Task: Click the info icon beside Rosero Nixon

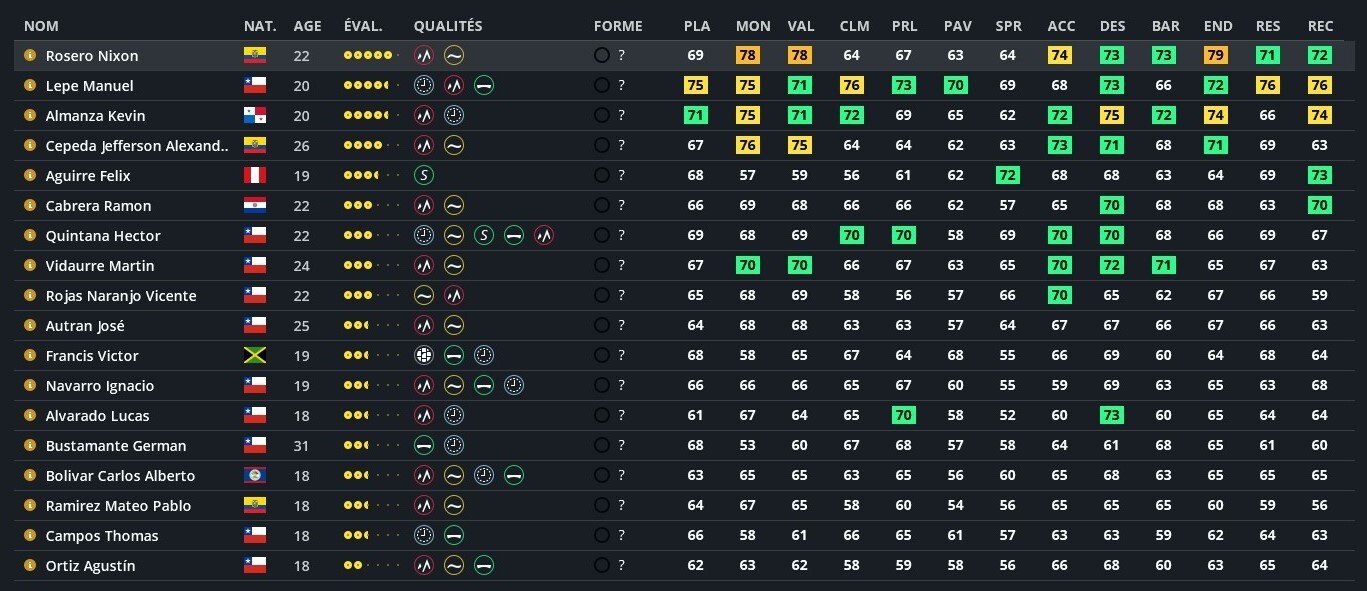Action: click(x=30, y=56)
